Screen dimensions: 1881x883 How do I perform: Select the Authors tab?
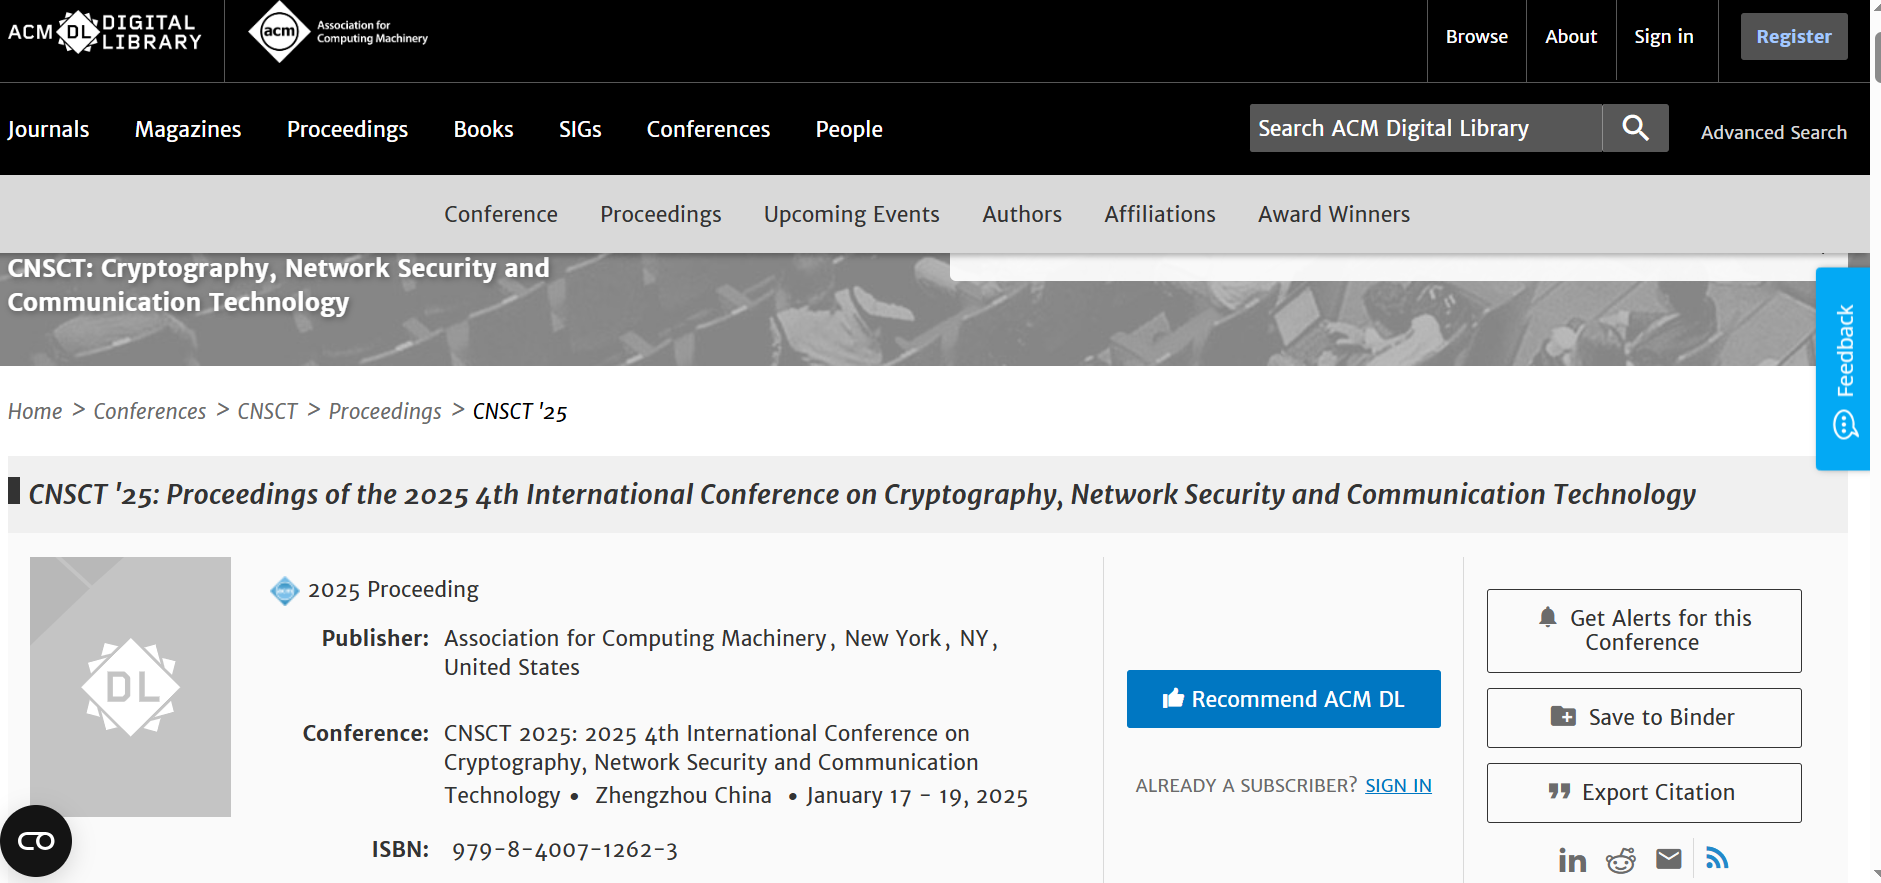[x=1022, y=214]
